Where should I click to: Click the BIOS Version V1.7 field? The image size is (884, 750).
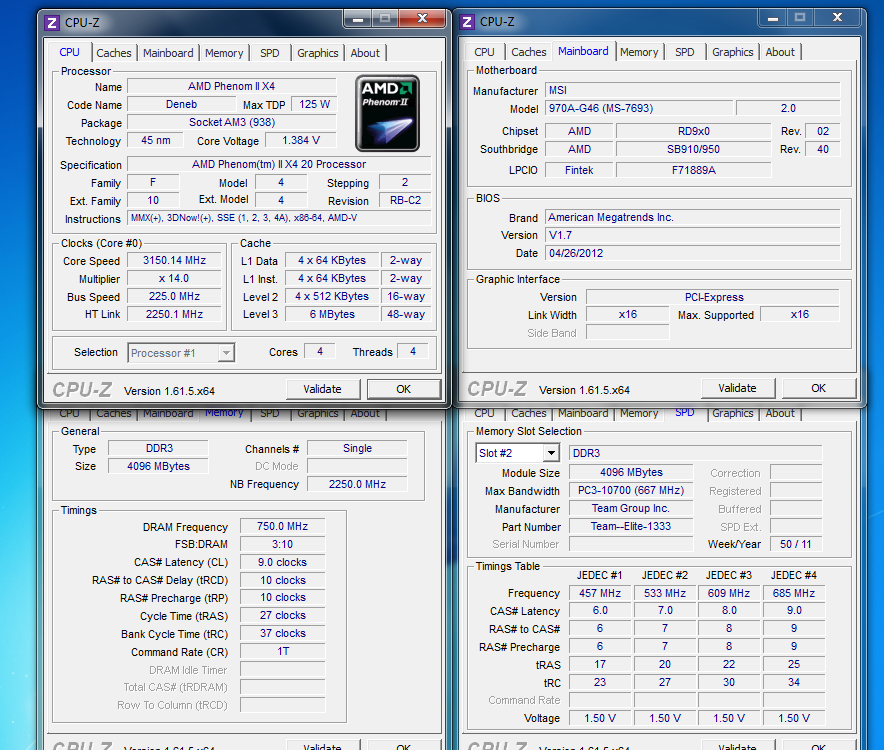(x=692, y=235)
